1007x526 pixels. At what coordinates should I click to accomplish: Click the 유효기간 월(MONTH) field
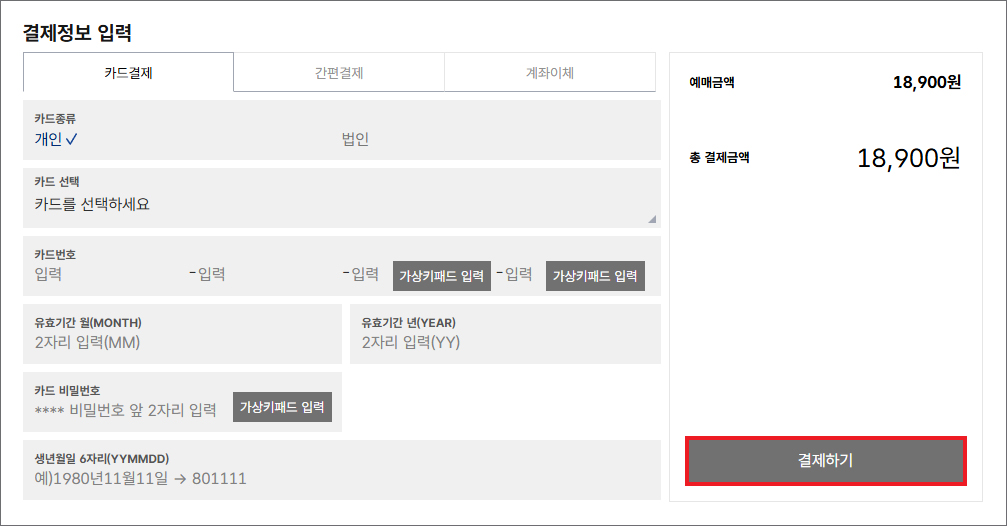coord(182,343)
